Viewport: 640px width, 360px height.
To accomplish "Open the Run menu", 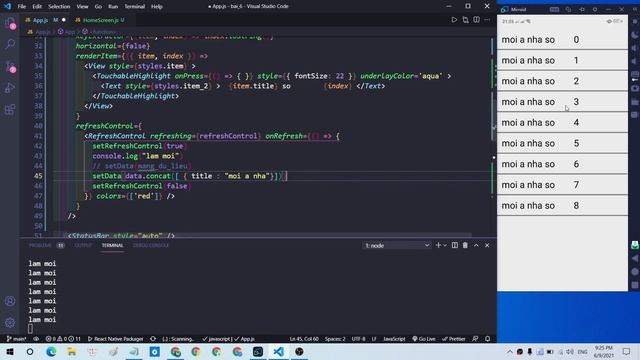I will [113, 6].
